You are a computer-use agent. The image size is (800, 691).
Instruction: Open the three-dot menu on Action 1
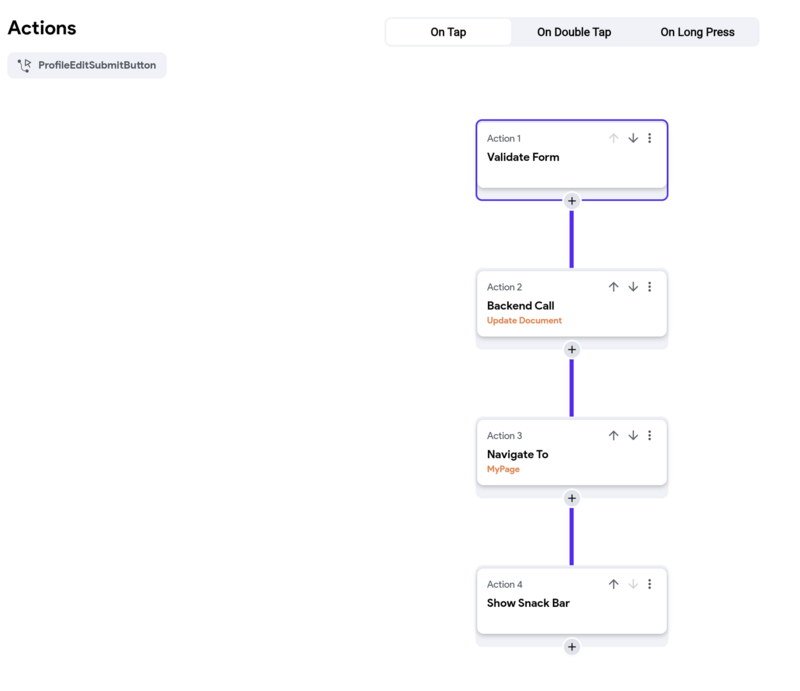(x=650, y=138)
